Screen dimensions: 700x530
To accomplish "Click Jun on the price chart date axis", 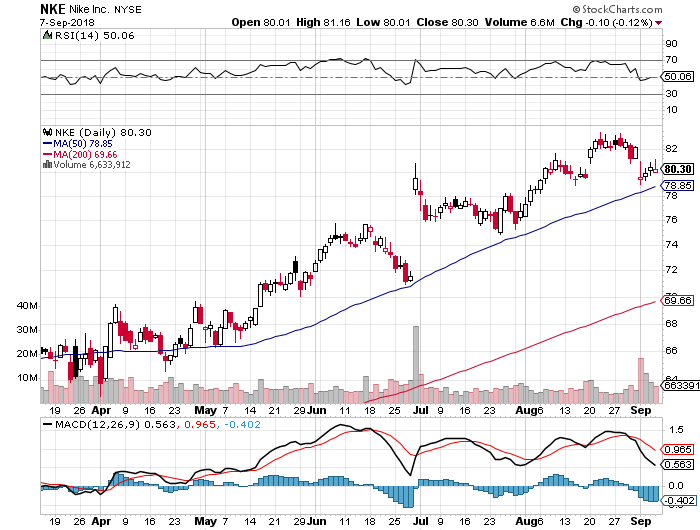I will click(317, 410).
